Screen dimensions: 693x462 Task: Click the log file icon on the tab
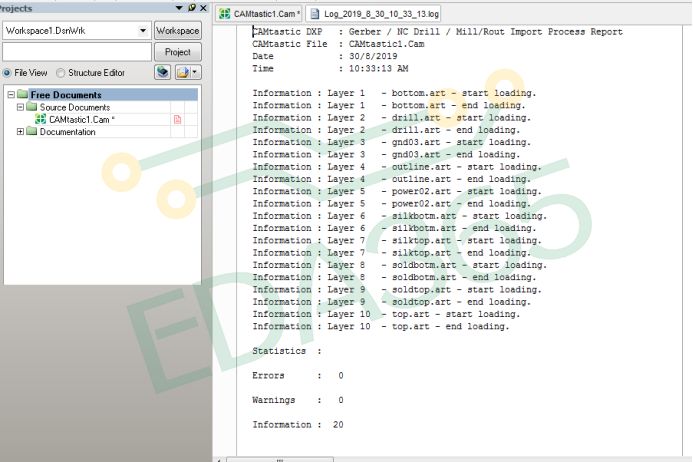[315, 14]
